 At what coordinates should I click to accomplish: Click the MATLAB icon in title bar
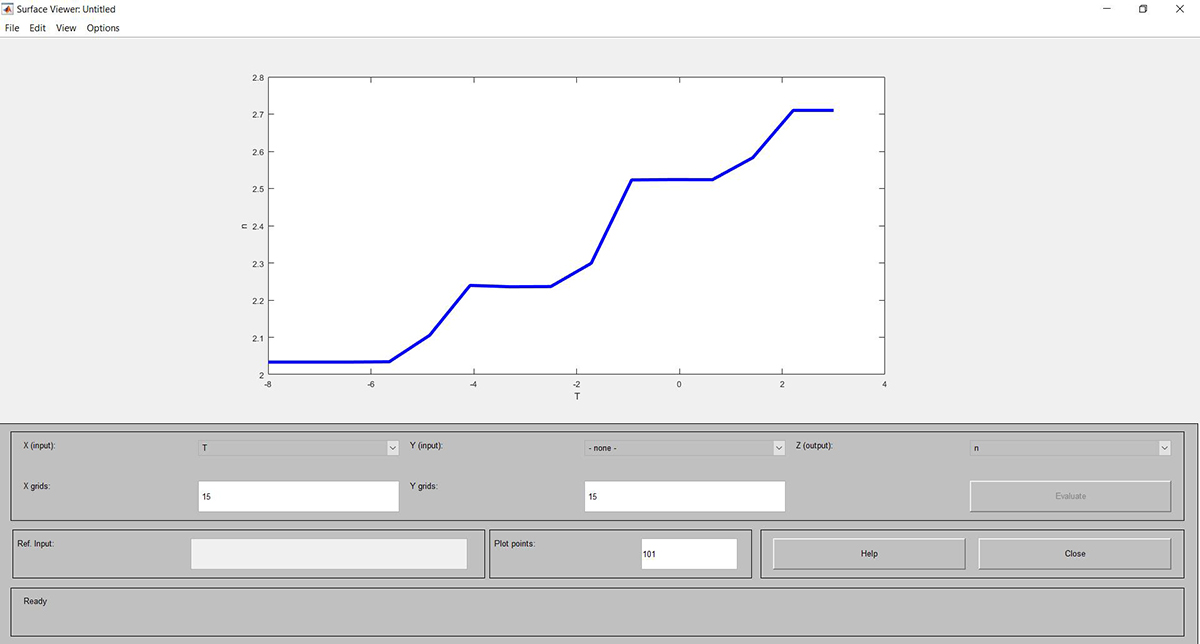coord(9,9)
